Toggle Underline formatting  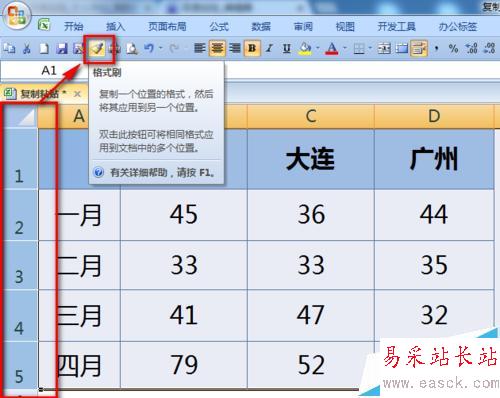287,49
